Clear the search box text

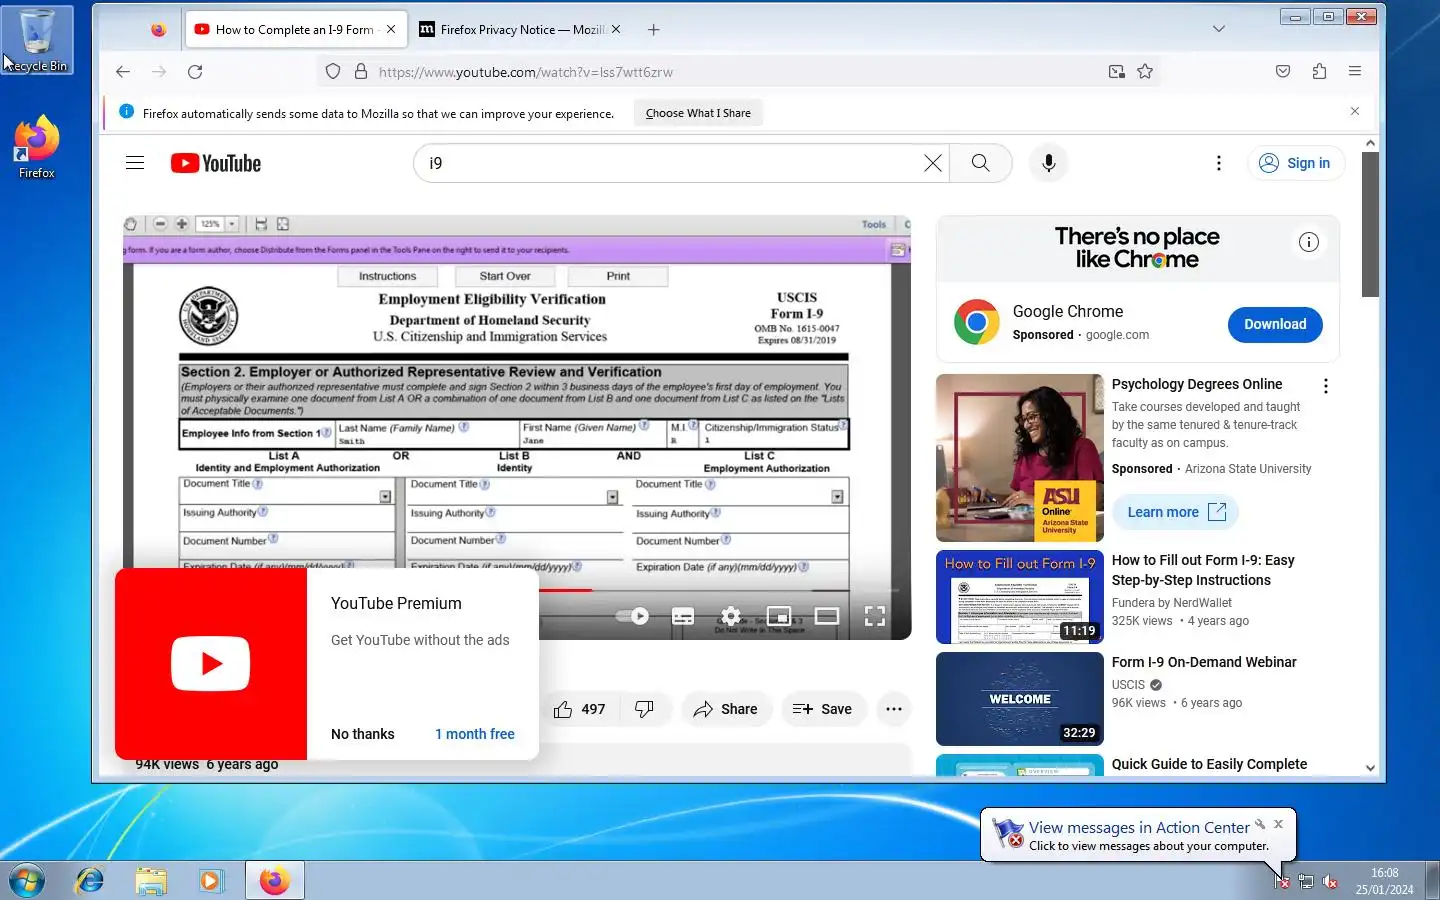pyautogui.click(x=933, y=163)
